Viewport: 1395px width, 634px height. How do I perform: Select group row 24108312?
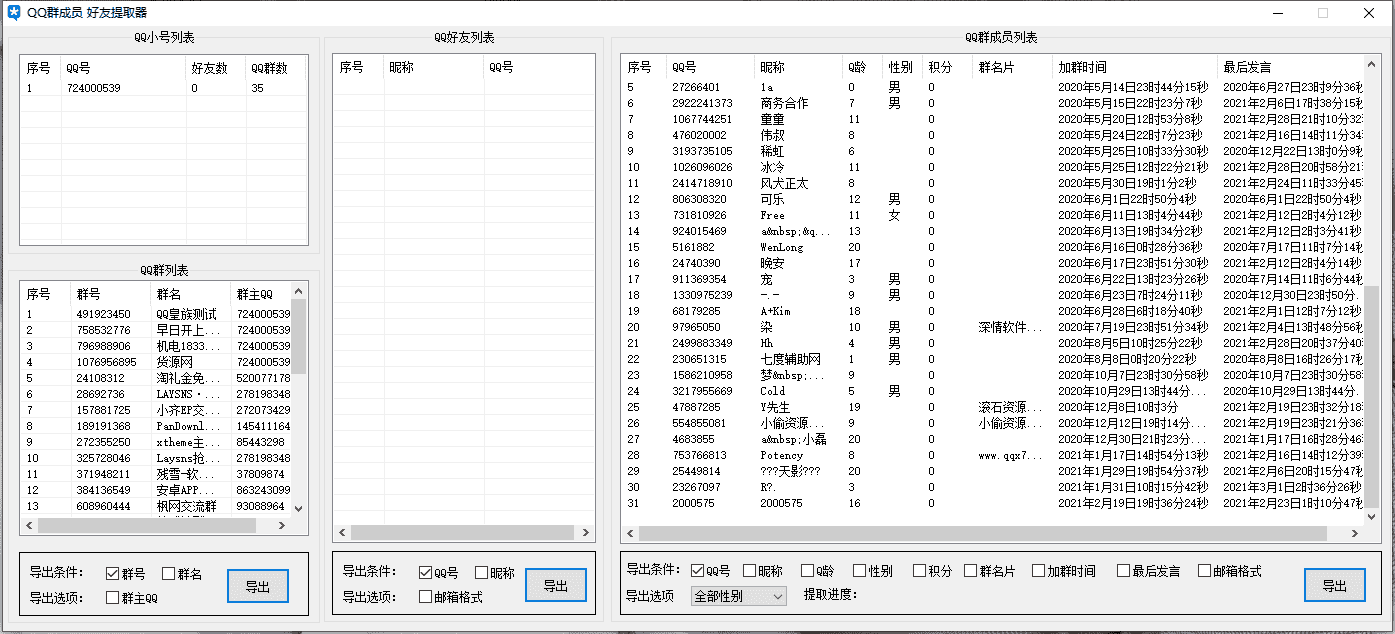pos(156,378)
